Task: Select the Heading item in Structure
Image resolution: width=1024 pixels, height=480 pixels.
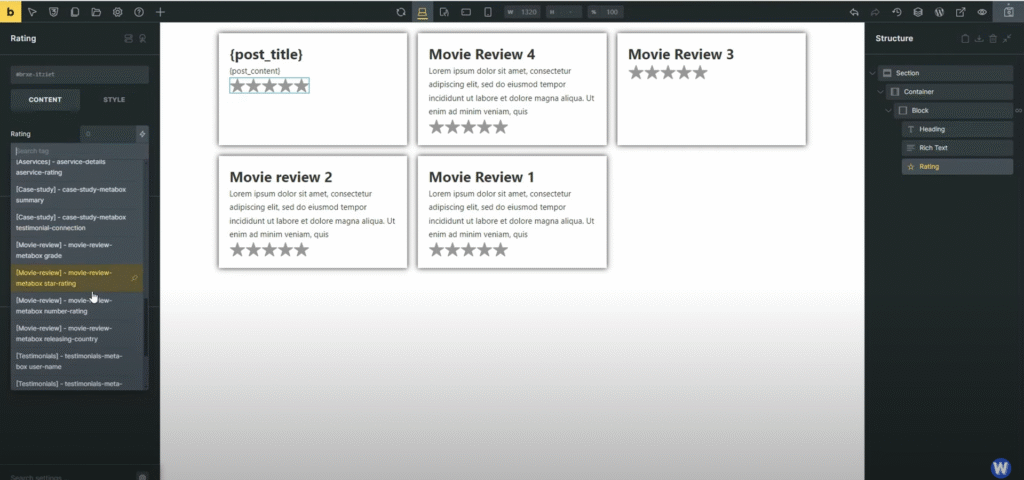Action: [957, 129]
